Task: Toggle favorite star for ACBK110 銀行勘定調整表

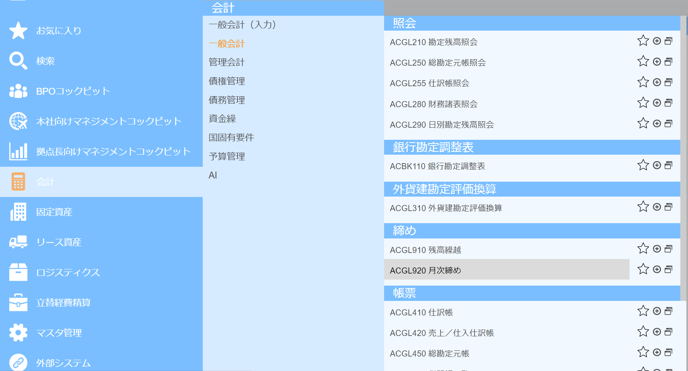Action: tap(643, 165)
